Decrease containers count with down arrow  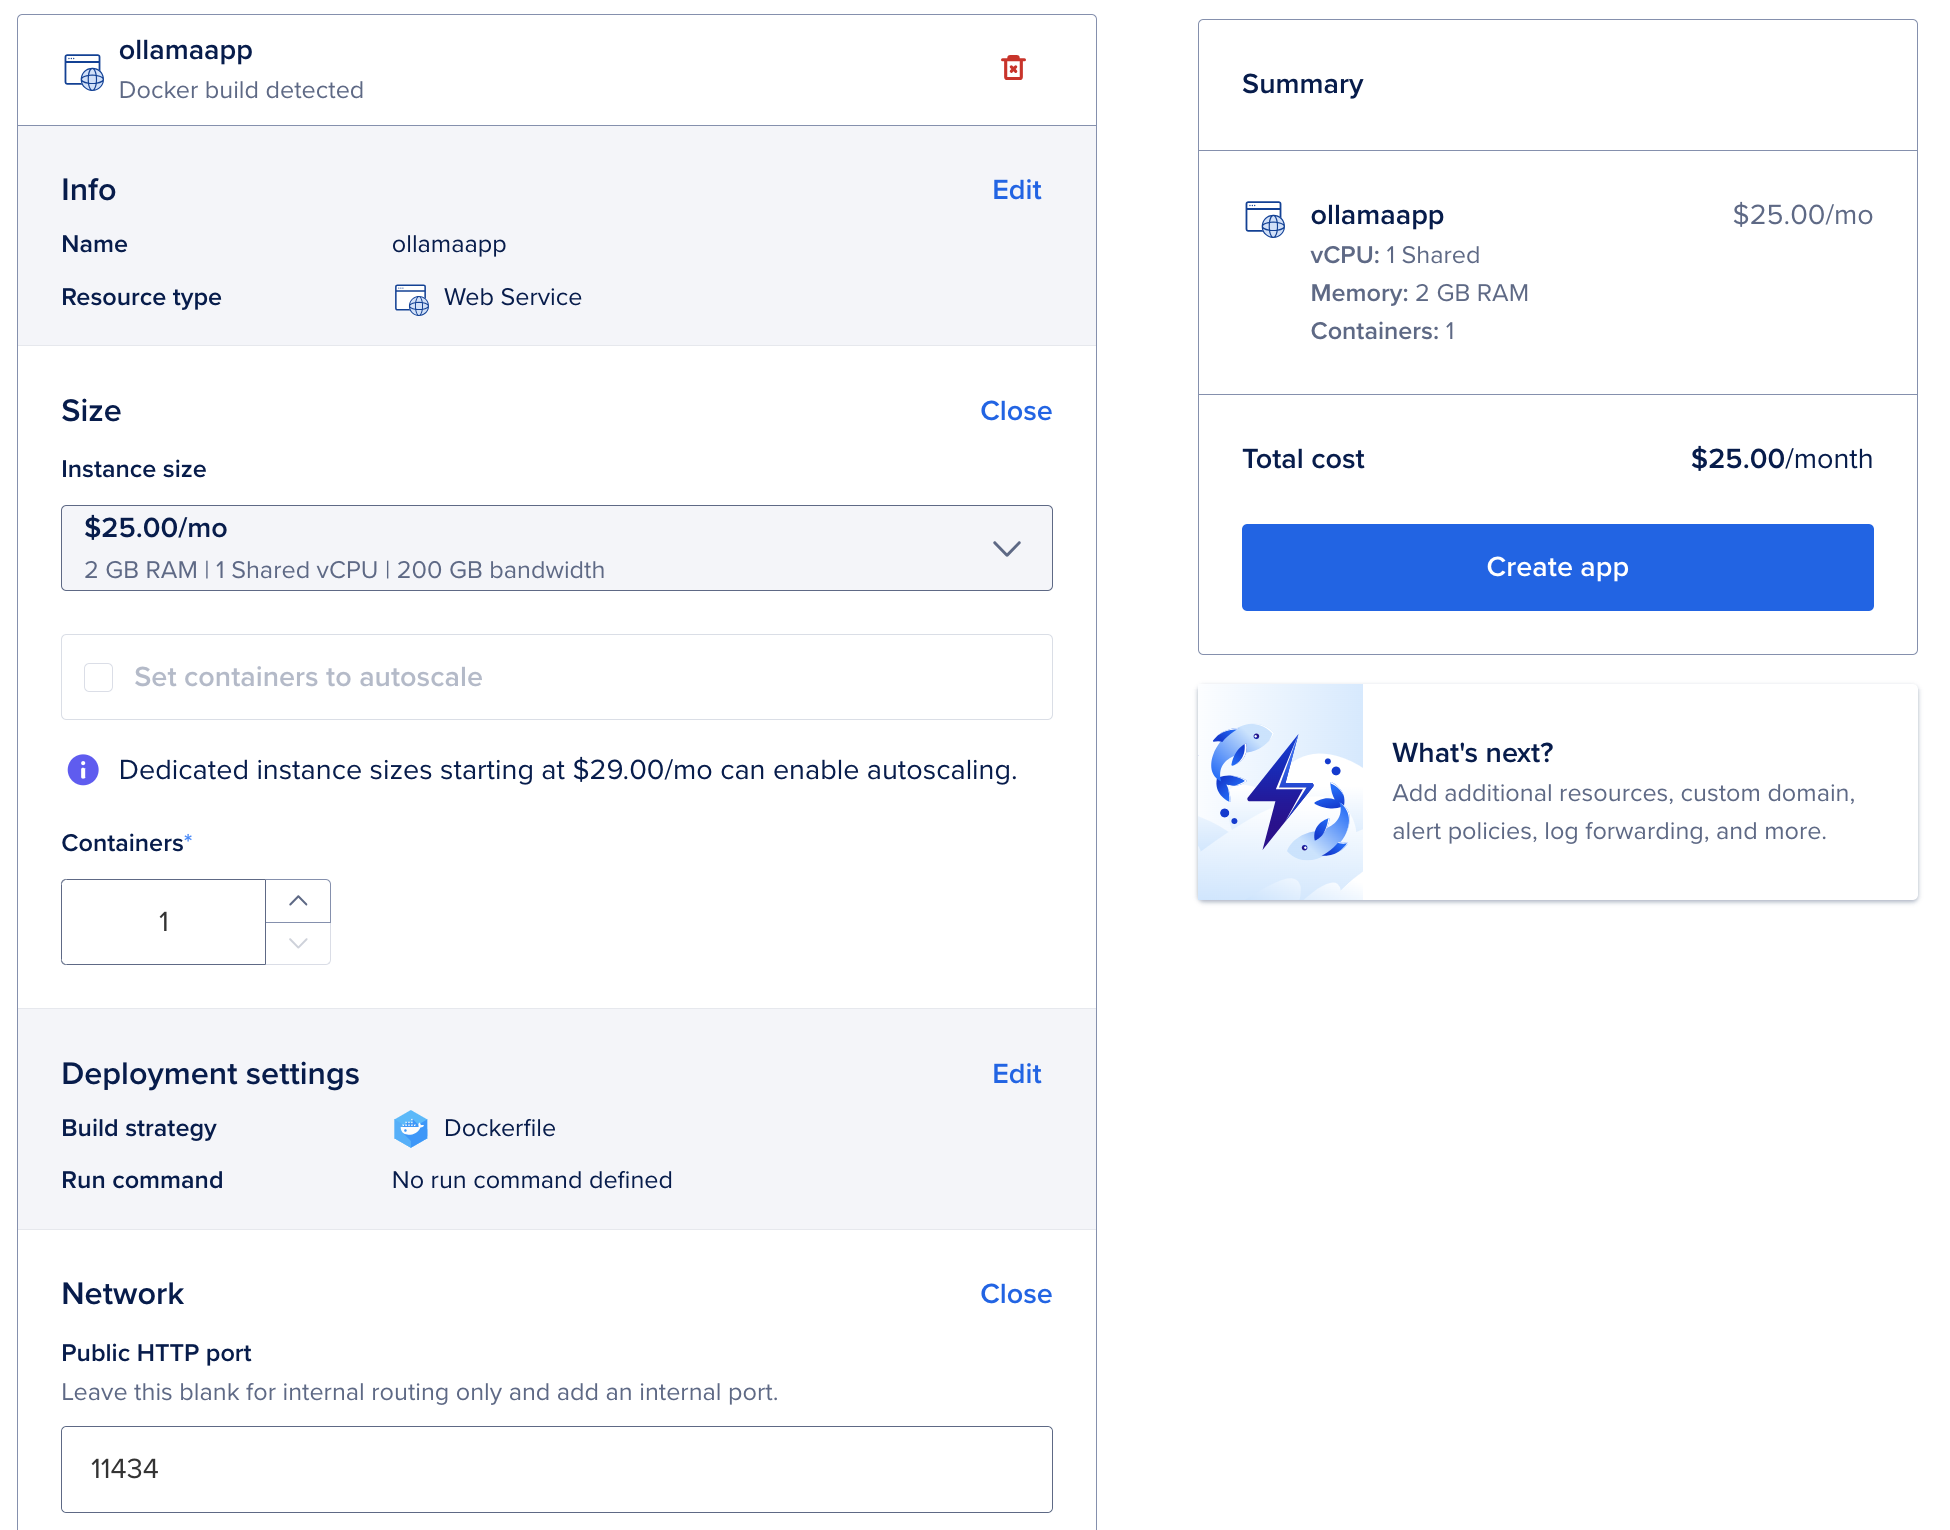298,943
